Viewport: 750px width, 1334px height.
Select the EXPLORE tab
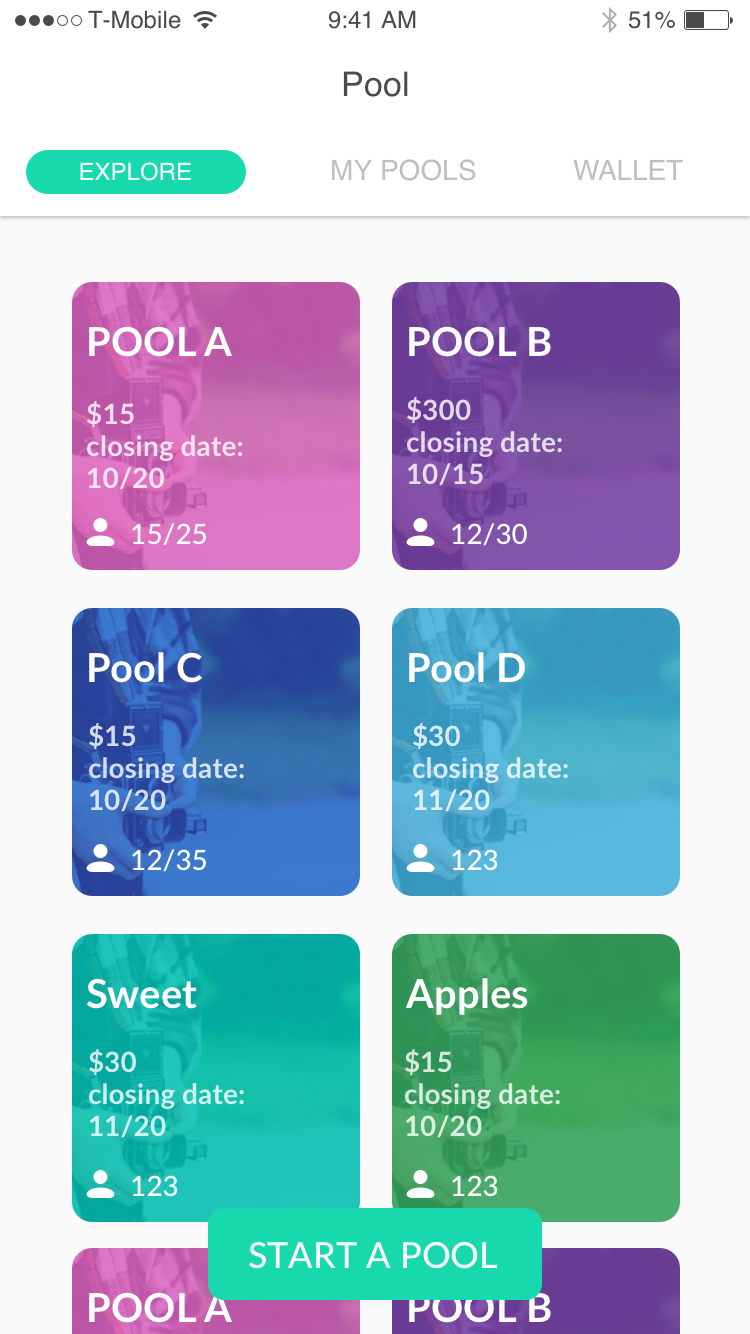(136, 172)
